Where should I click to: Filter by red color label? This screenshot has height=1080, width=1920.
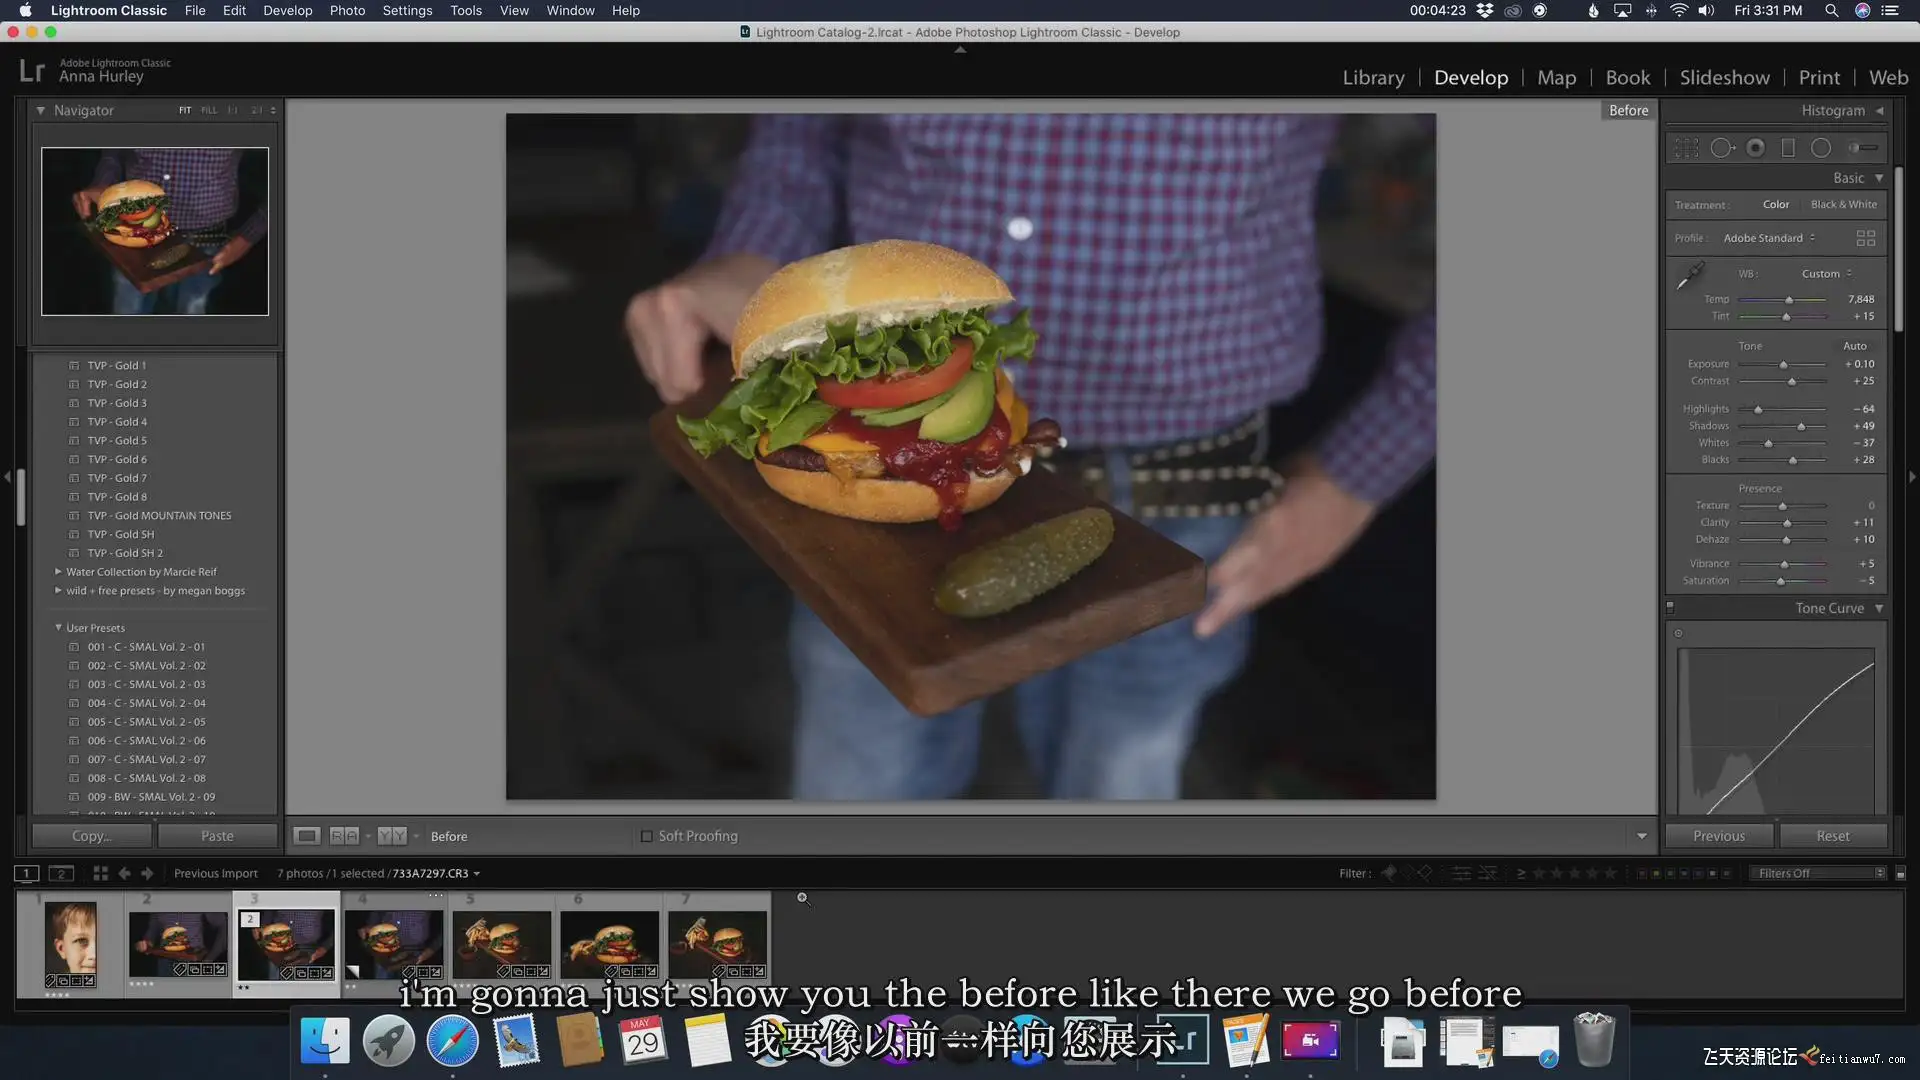pyautogui.click(x=1642, y=873)
